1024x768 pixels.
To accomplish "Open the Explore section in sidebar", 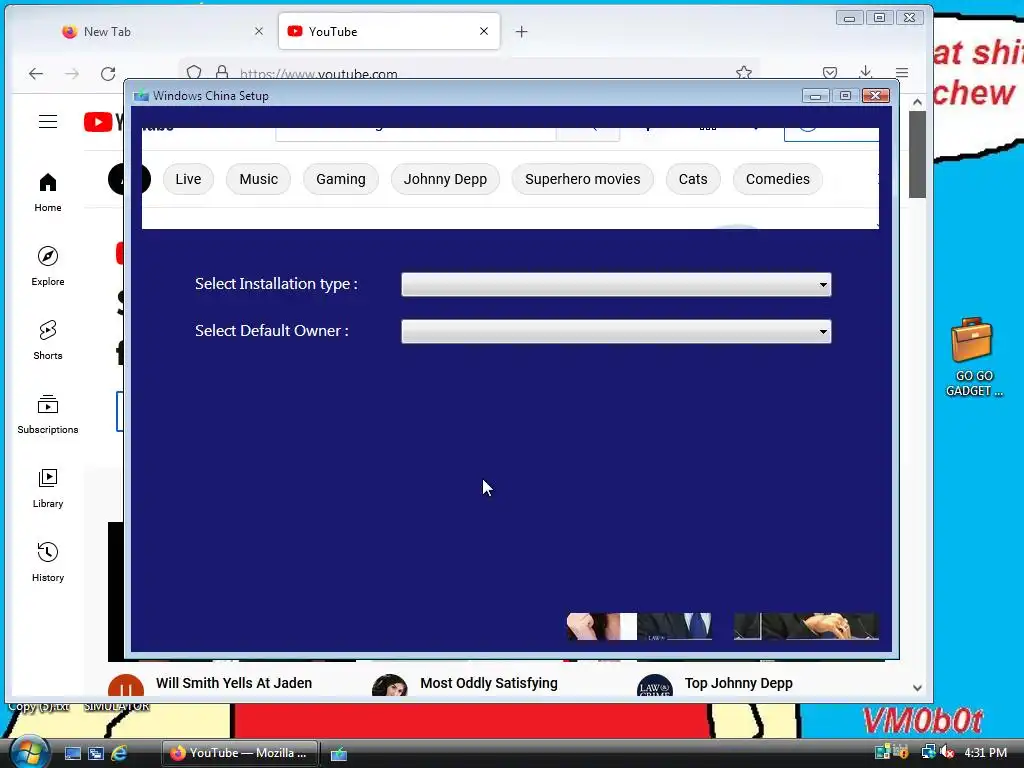I will pyautogui.click(x=48, y=266).
